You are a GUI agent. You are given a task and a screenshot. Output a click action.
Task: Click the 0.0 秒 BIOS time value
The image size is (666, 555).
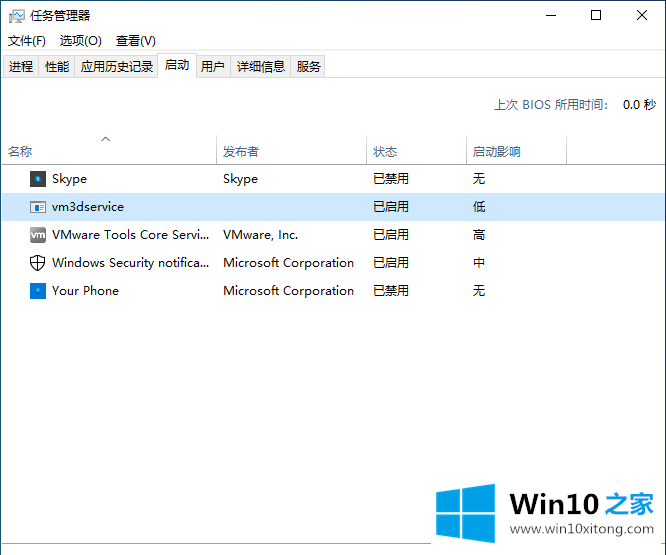click(x=640, y=105)
